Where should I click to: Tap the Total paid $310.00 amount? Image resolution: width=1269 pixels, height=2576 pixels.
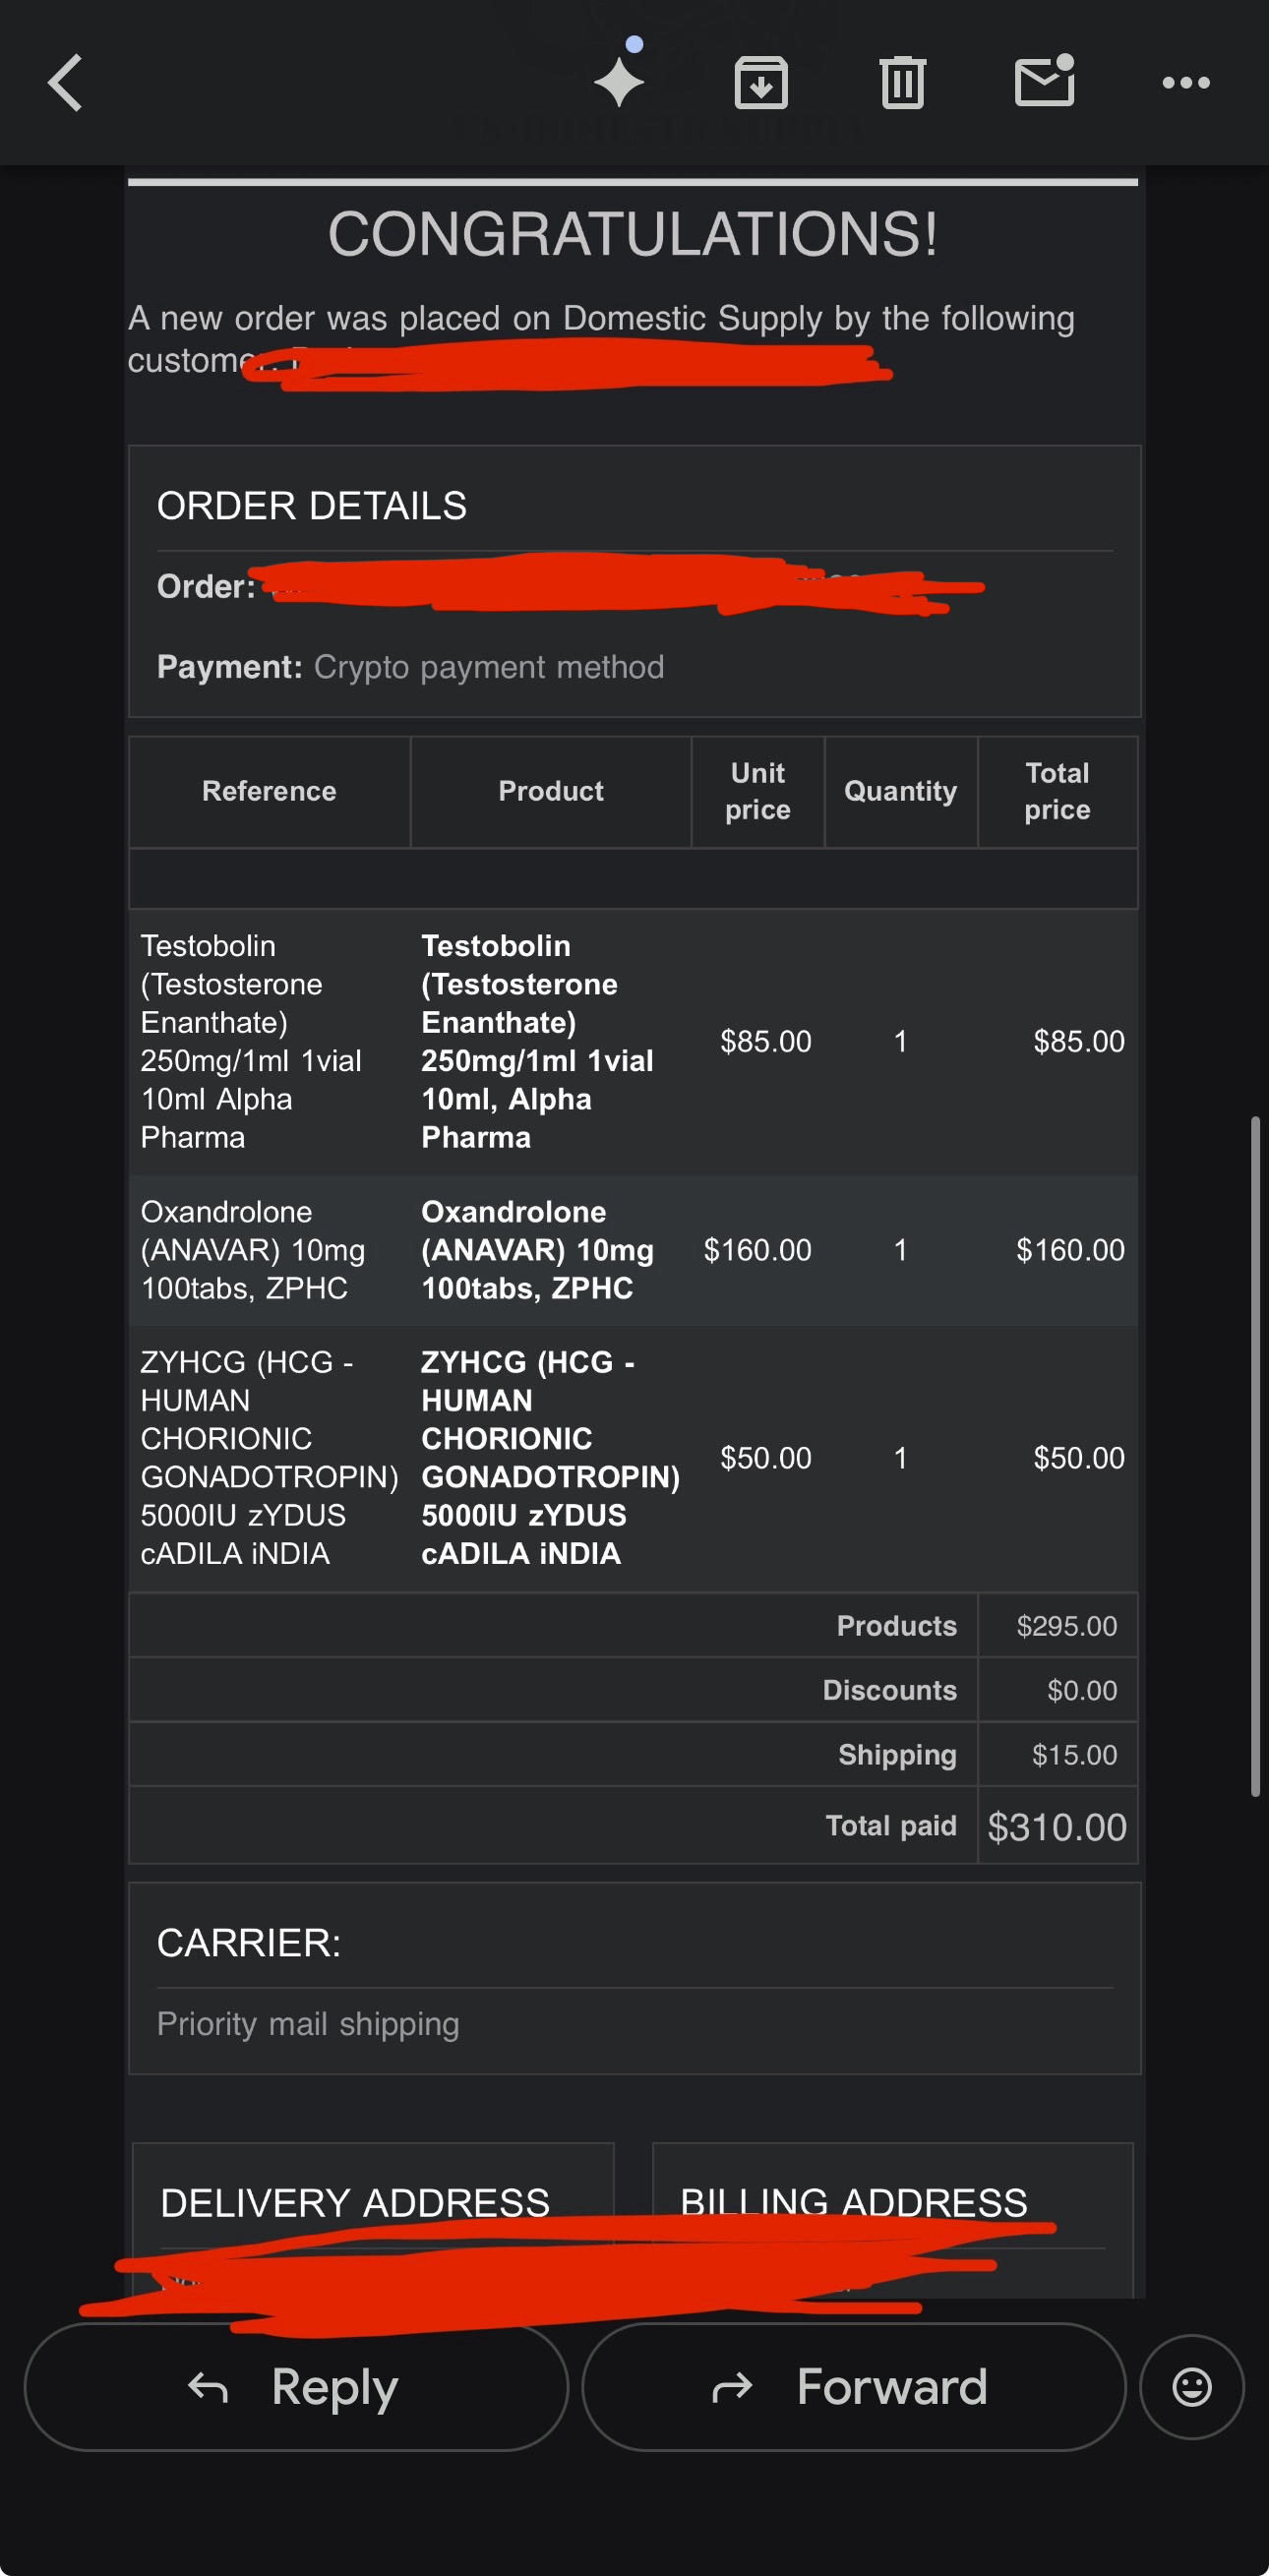(1057, 1827)
